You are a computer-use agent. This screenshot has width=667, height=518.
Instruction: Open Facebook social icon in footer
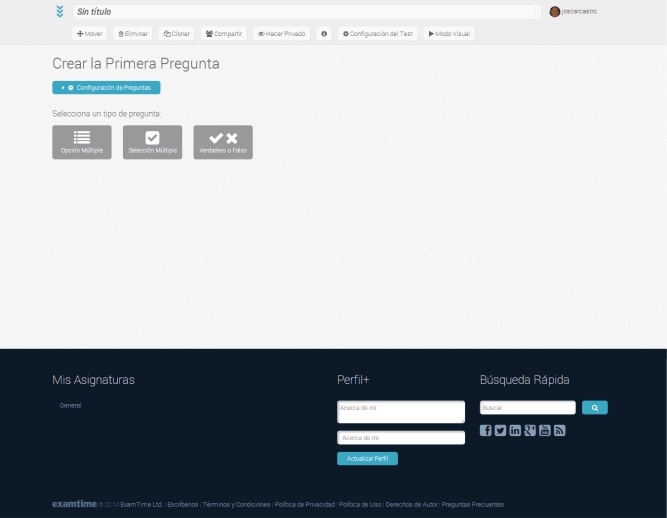pyautogui.click(x=486, y=430)
